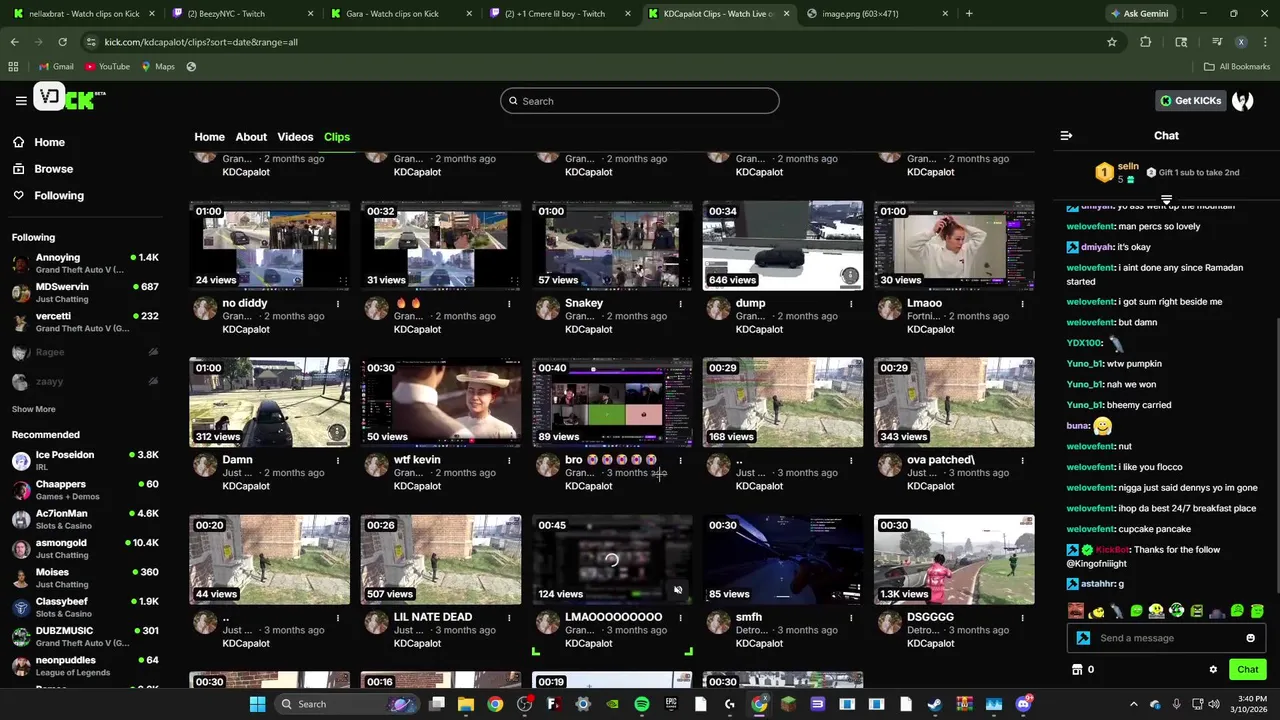Focus the Kick search field

click(640, 101)
